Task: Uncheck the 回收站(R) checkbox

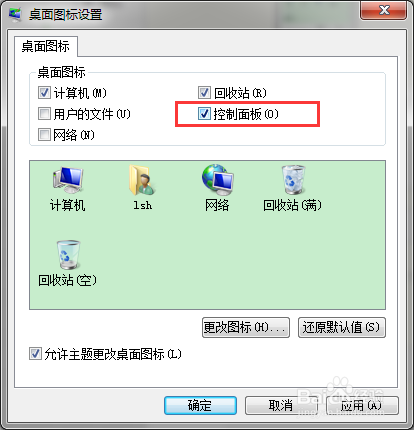Action: point(204,93)
